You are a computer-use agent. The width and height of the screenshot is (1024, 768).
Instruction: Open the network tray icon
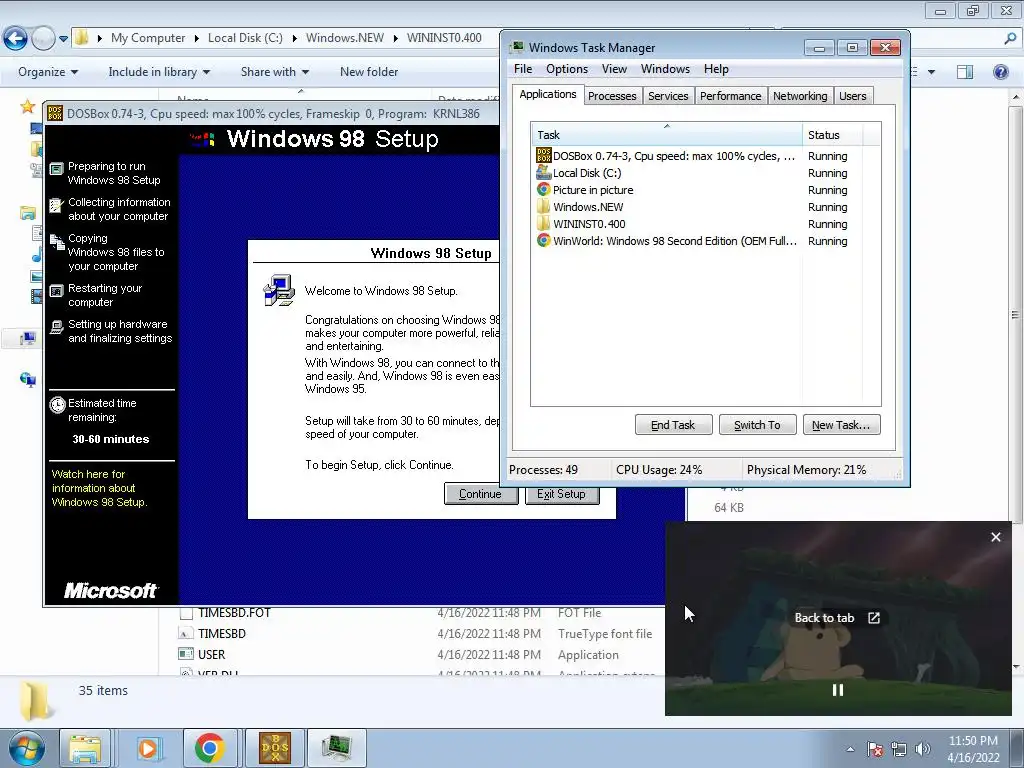(899, 749)
